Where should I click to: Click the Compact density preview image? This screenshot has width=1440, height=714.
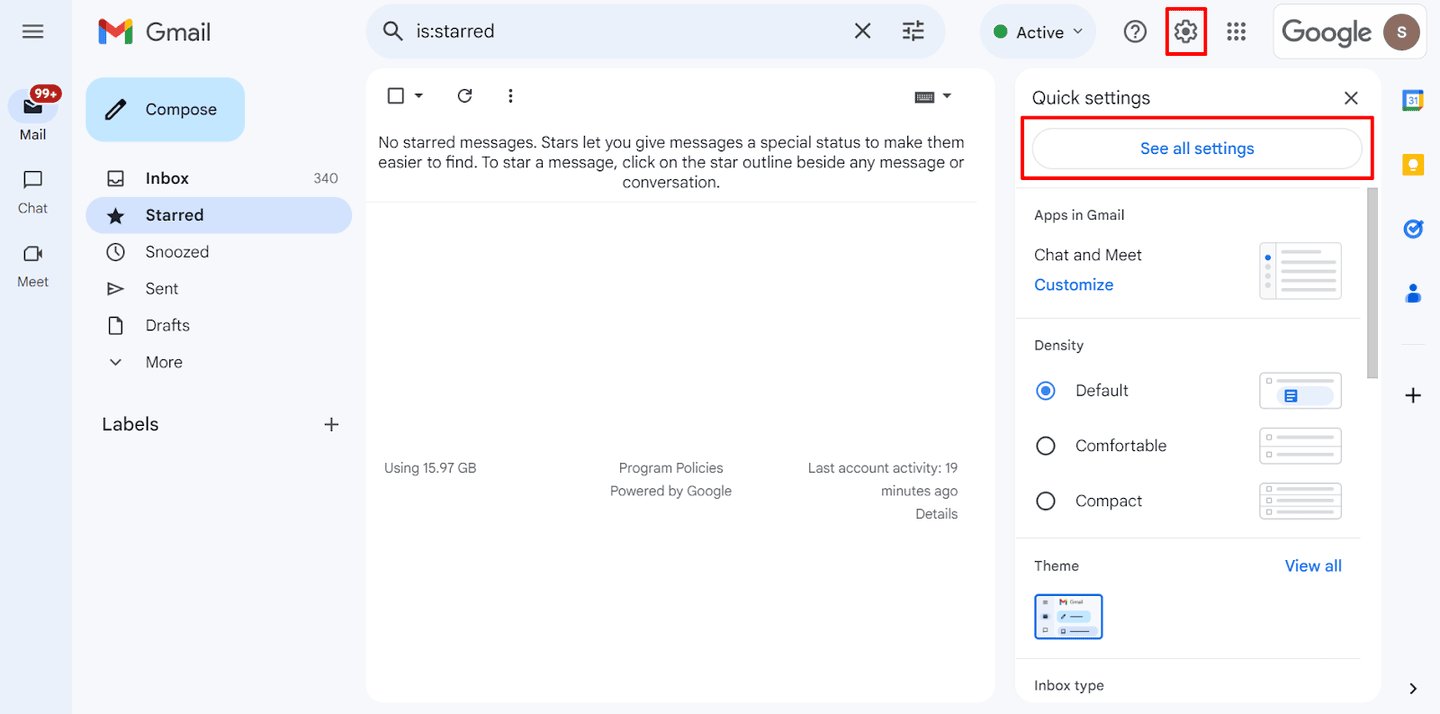point(1300,501)
